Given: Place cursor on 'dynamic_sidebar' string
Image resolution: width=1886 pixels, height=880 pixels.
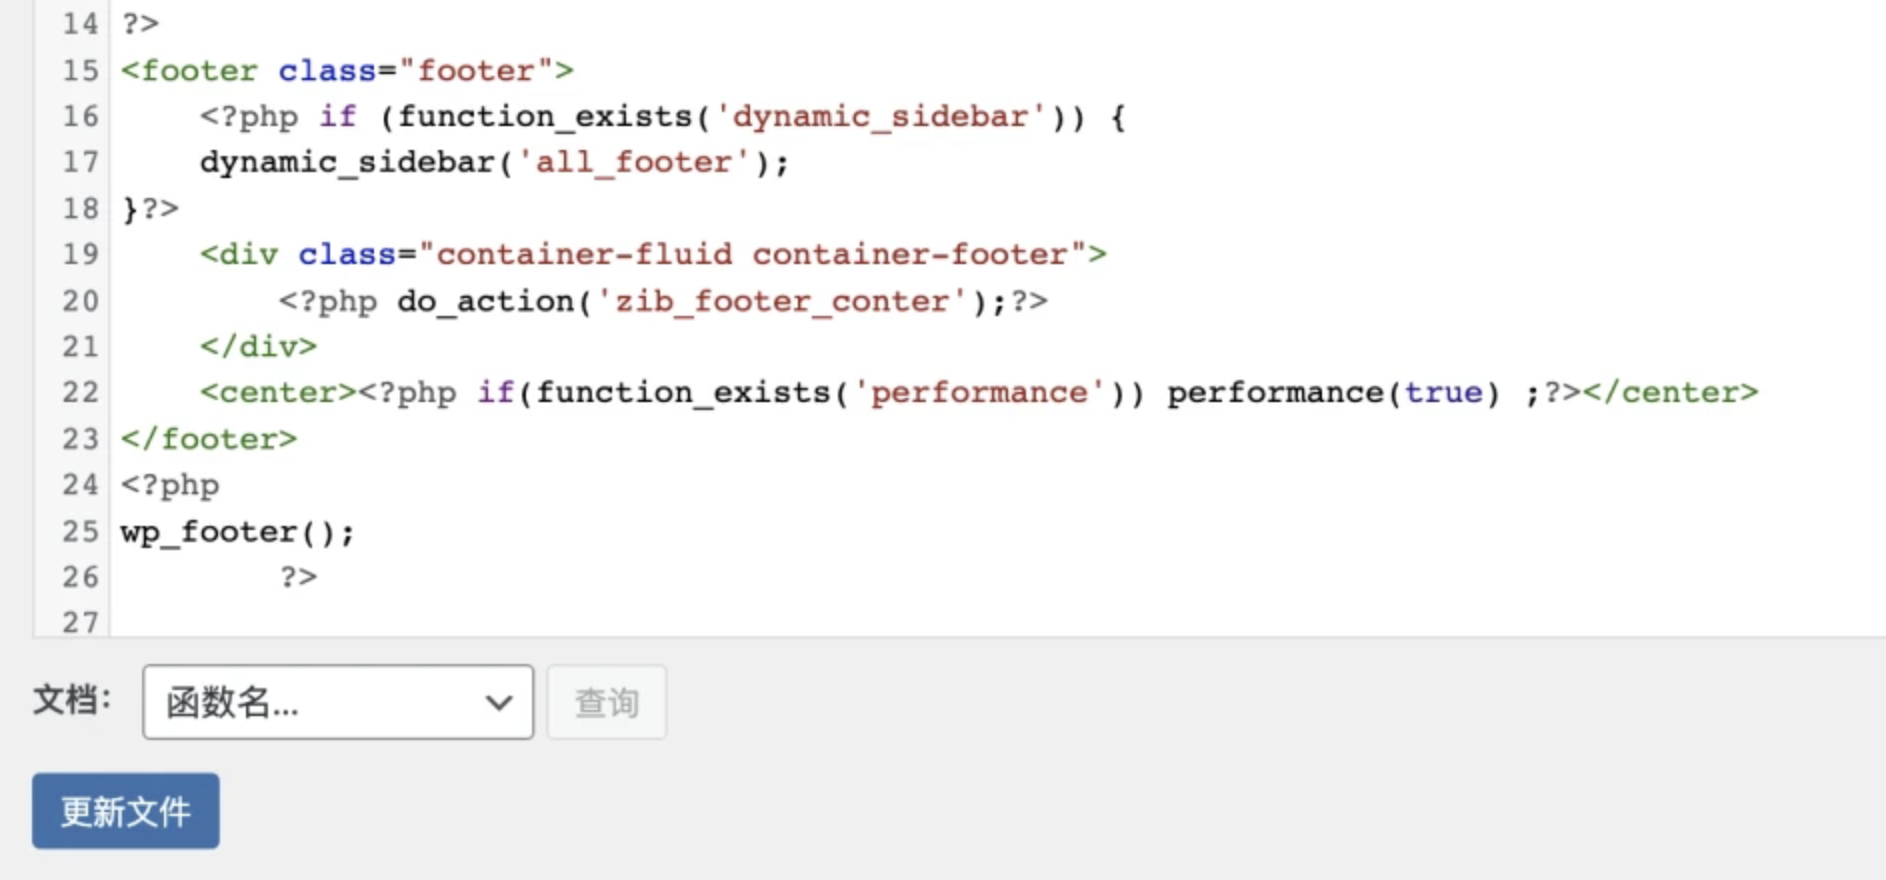Looking at the screenshot, I should [880, 117].
